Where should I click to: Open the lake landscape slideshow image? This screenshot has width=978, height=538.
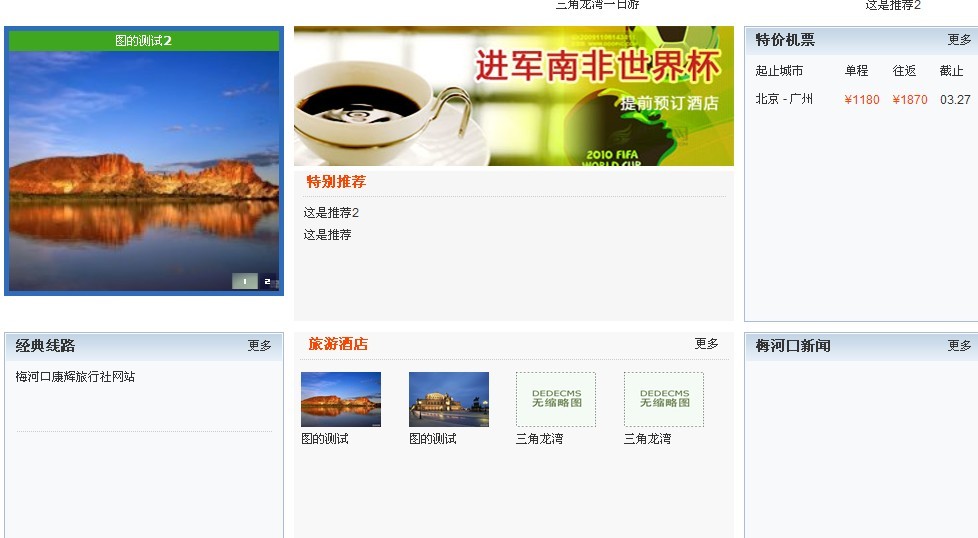click(x=144, y=170)
